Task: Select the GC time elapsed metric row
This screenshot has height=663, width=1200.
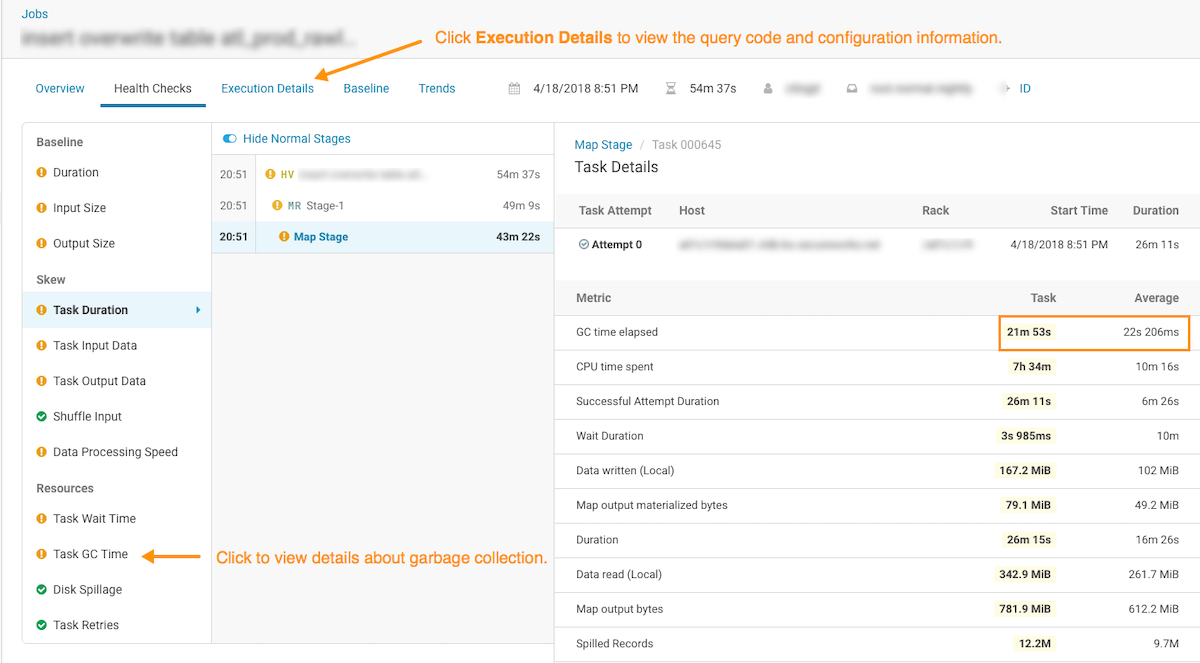Action: coord(617,332)
